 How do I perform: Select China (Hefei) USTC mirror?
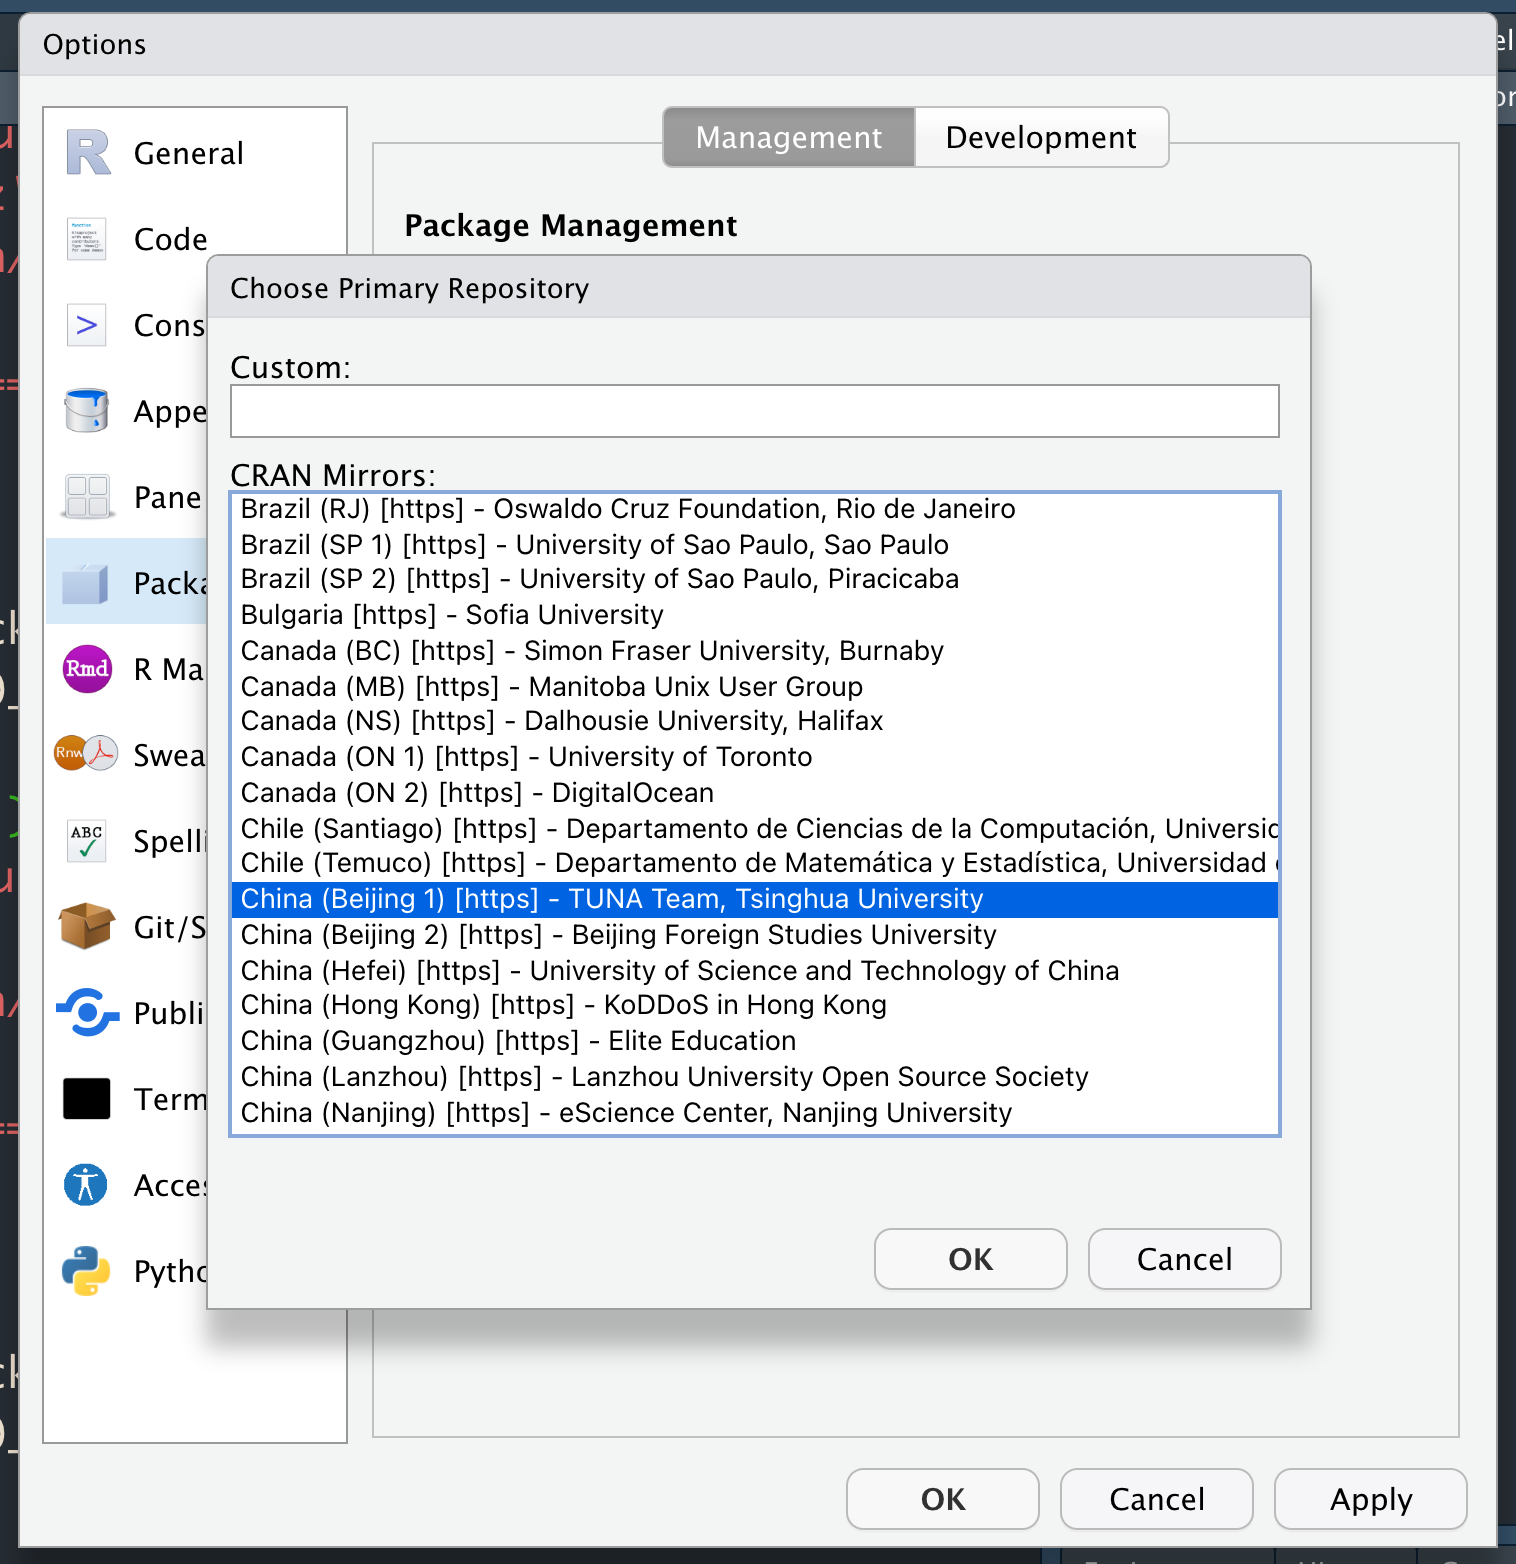(755, 971)
